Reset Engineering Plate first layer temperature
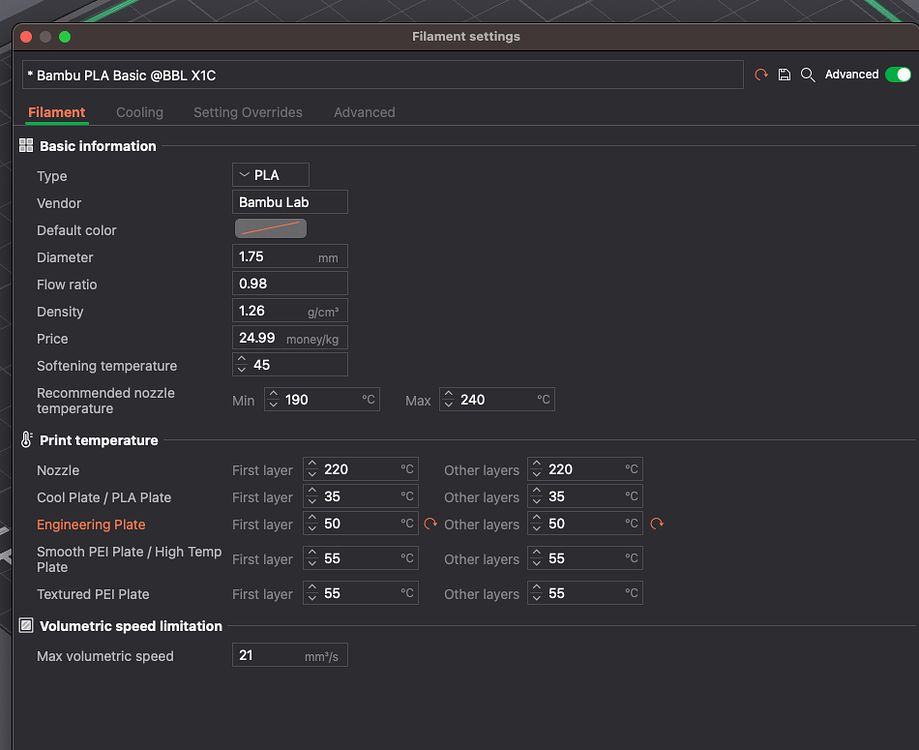The image size is (919, 750). point(431,524)
